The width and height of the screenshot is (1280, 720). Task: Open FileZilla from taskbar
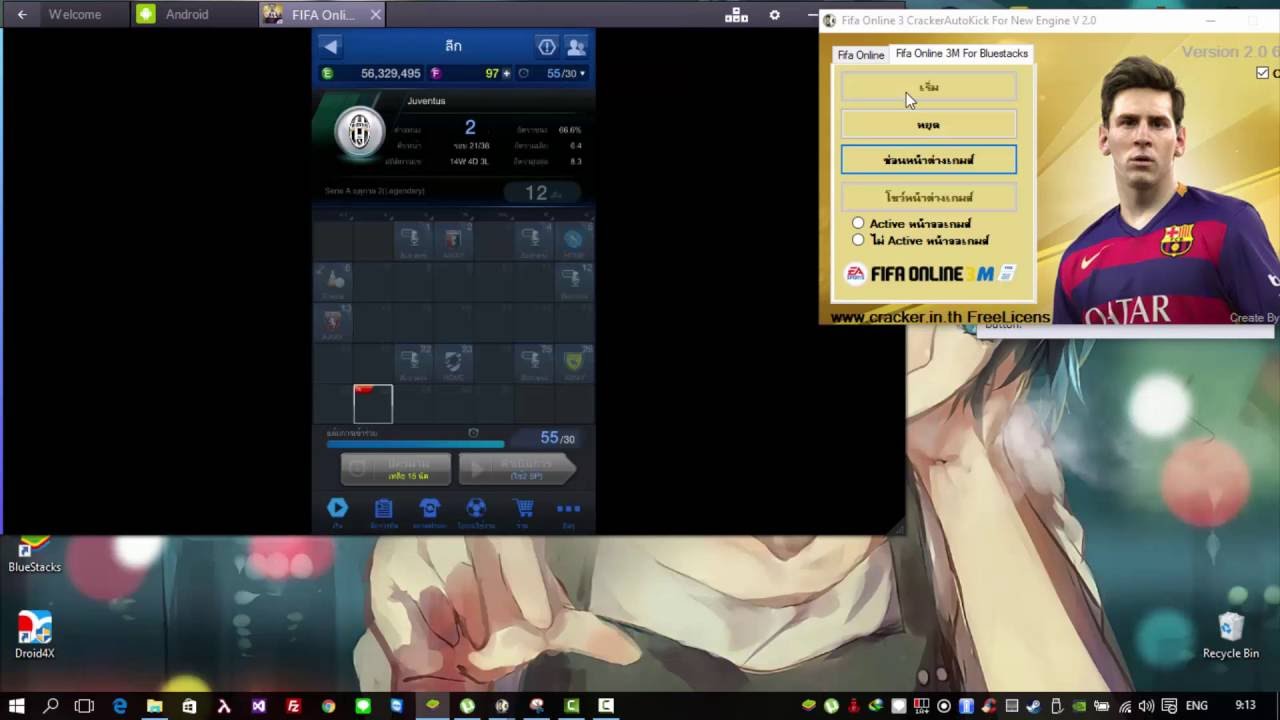pos(293,706)
